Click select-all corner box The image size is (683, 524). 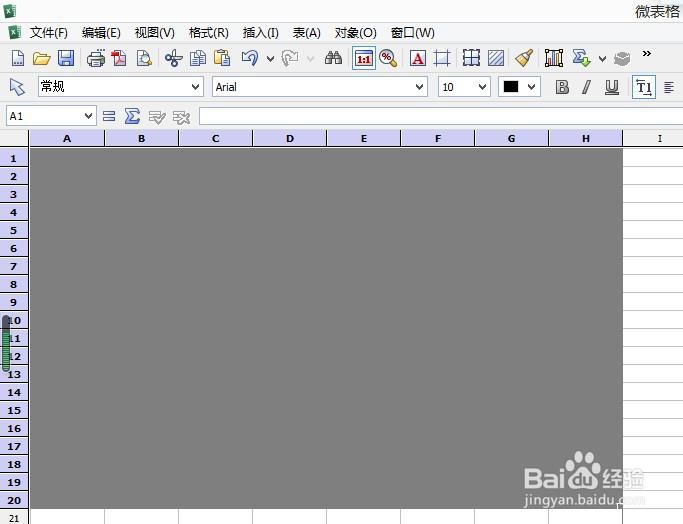tap(14, 139)
